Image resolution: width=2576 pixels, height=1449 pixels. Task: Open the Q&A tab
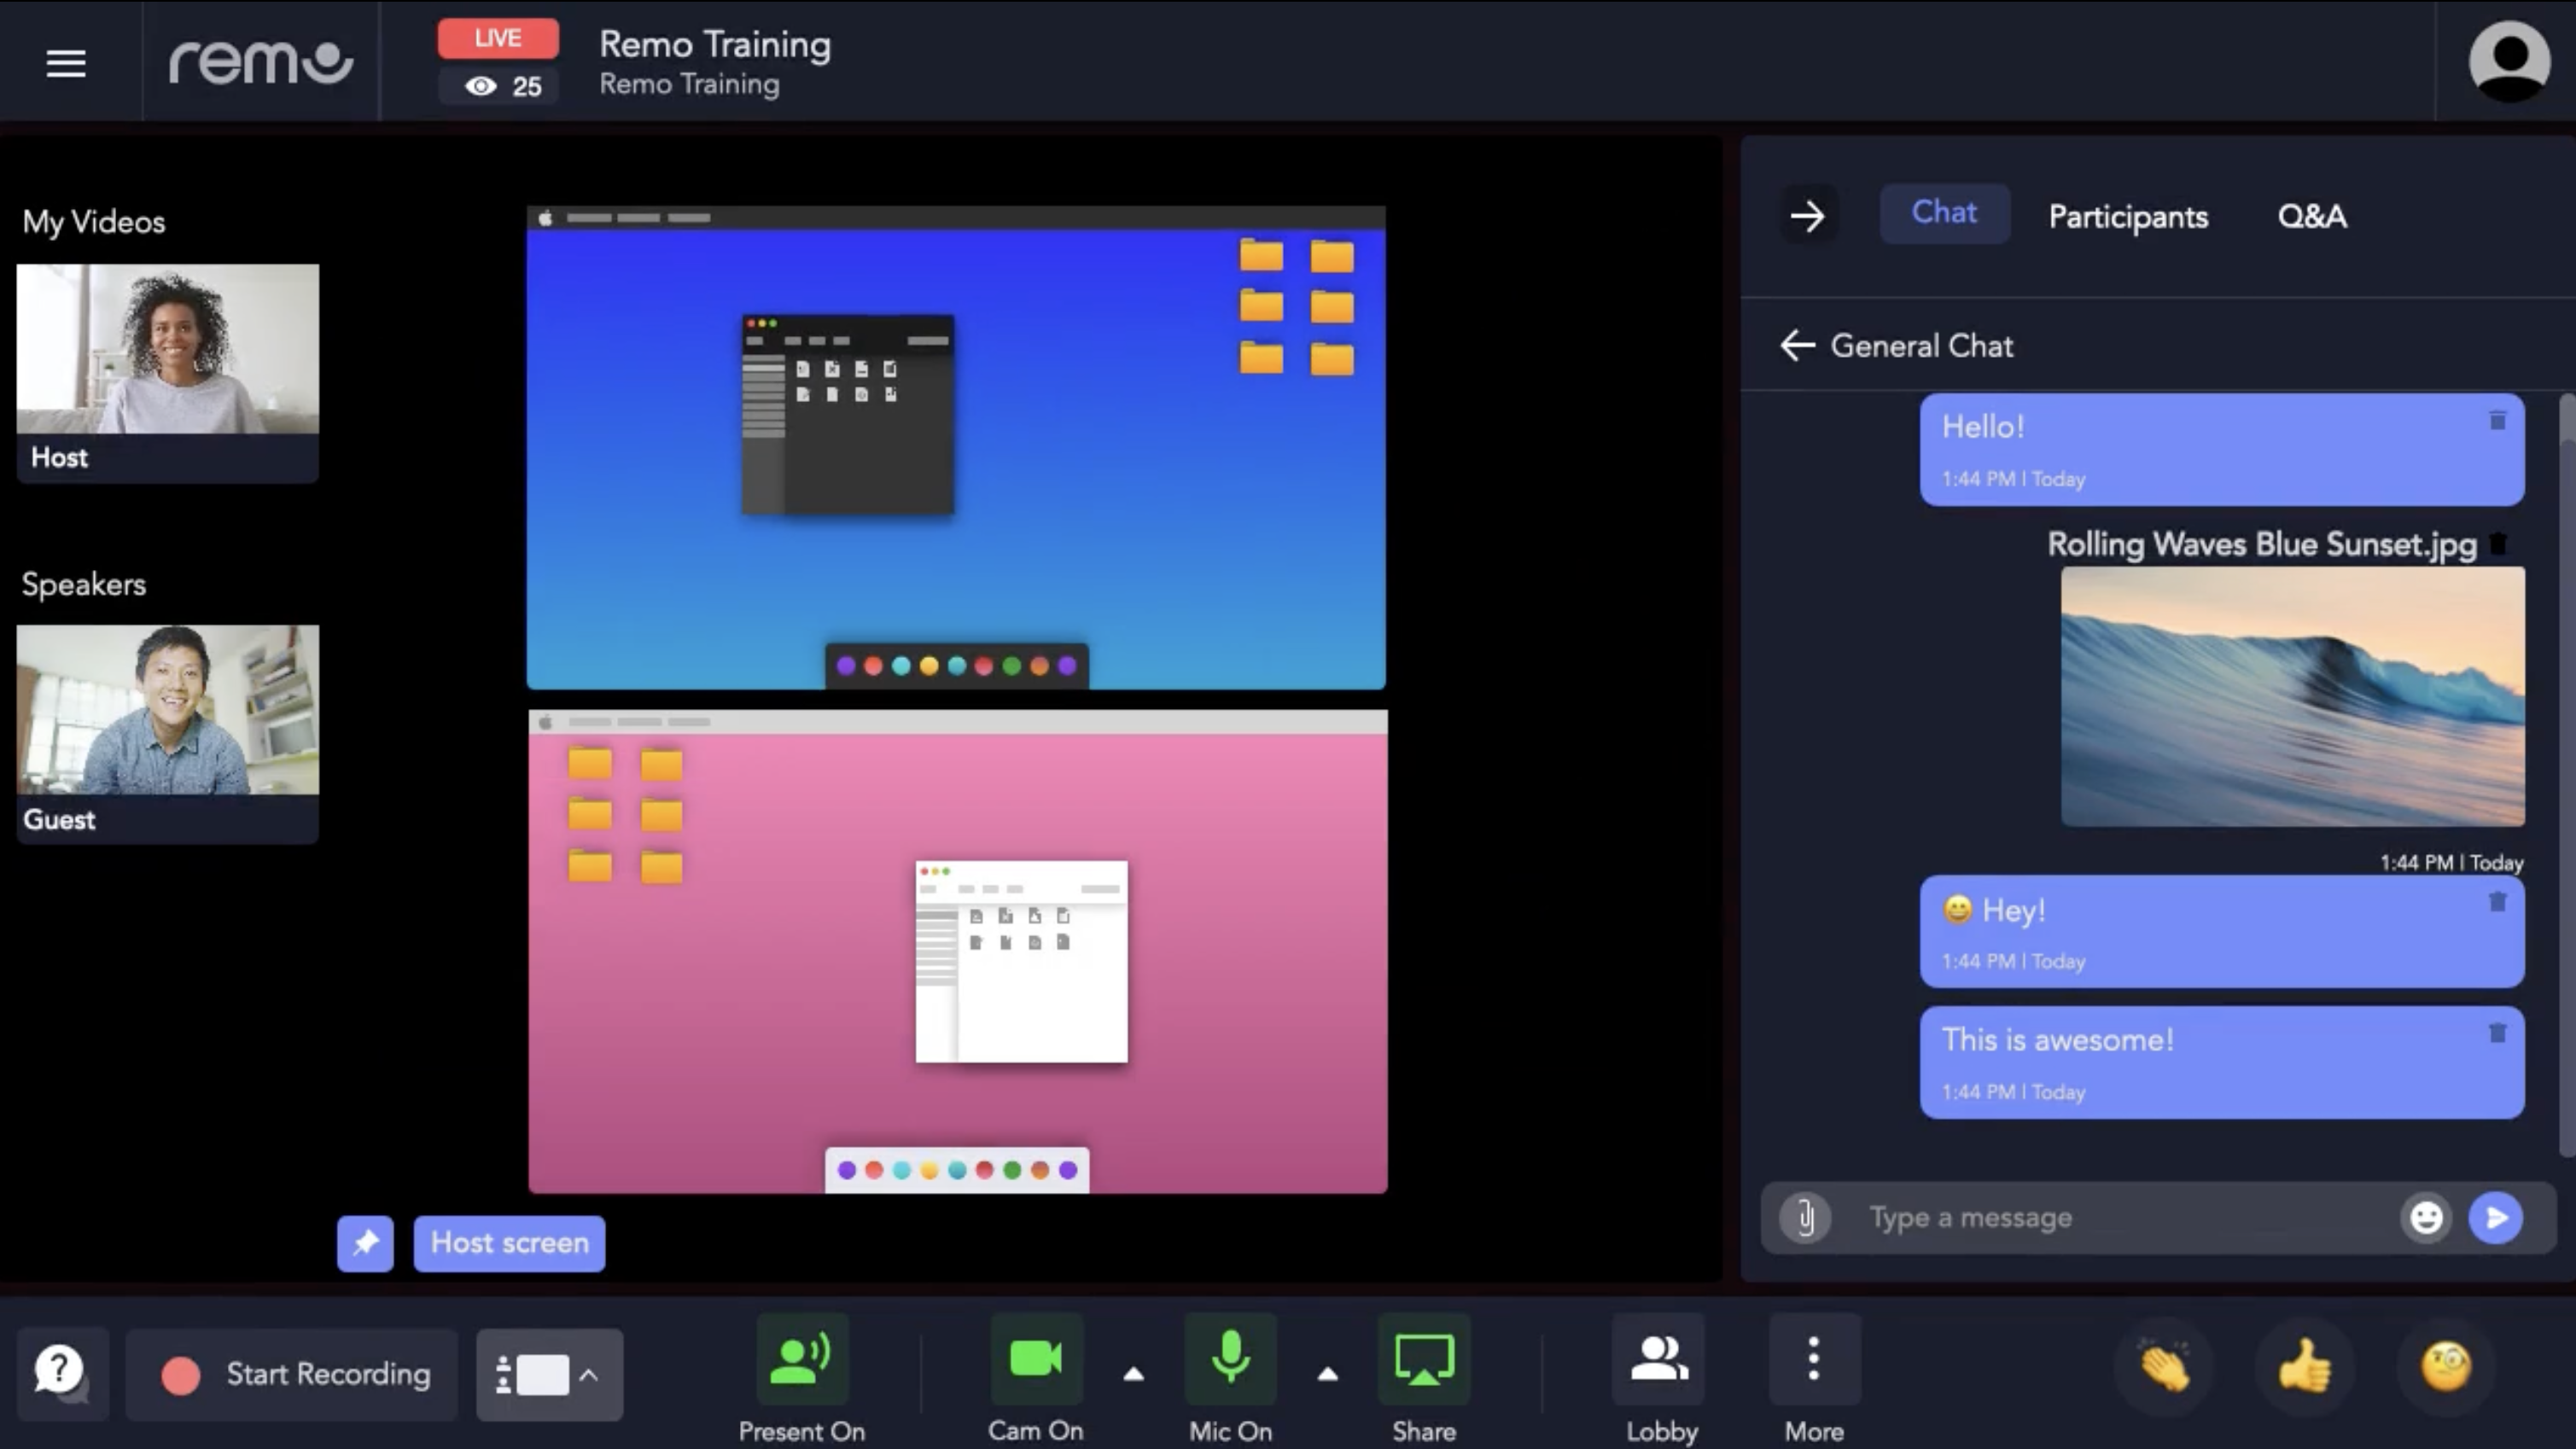tap(2313, 216)
